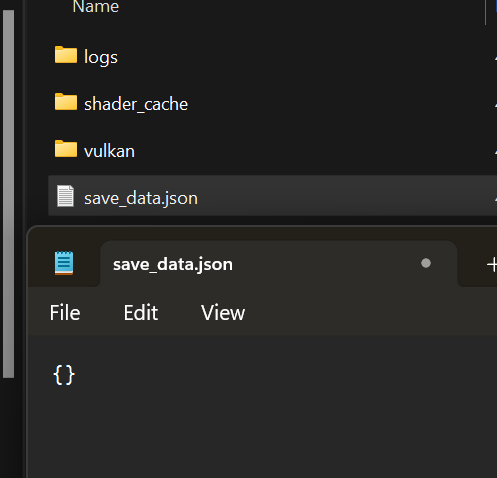The height and width of the screenshot is (478, 497).
Task: Select the vulkan folder name
Action: 109,151
